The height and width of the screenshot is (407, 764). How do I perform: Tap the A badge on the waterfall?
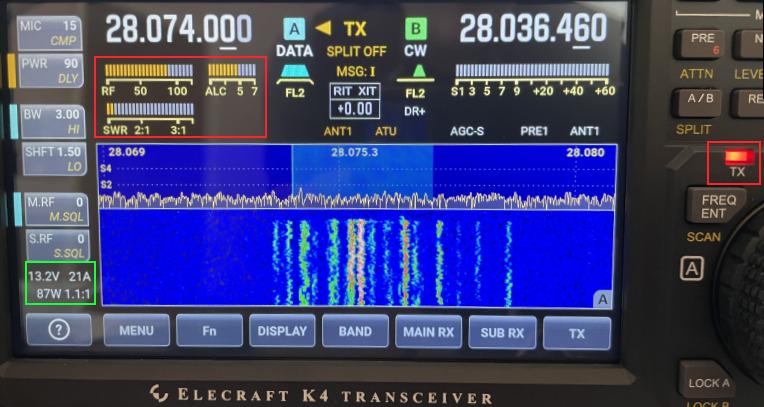[603, 298]
